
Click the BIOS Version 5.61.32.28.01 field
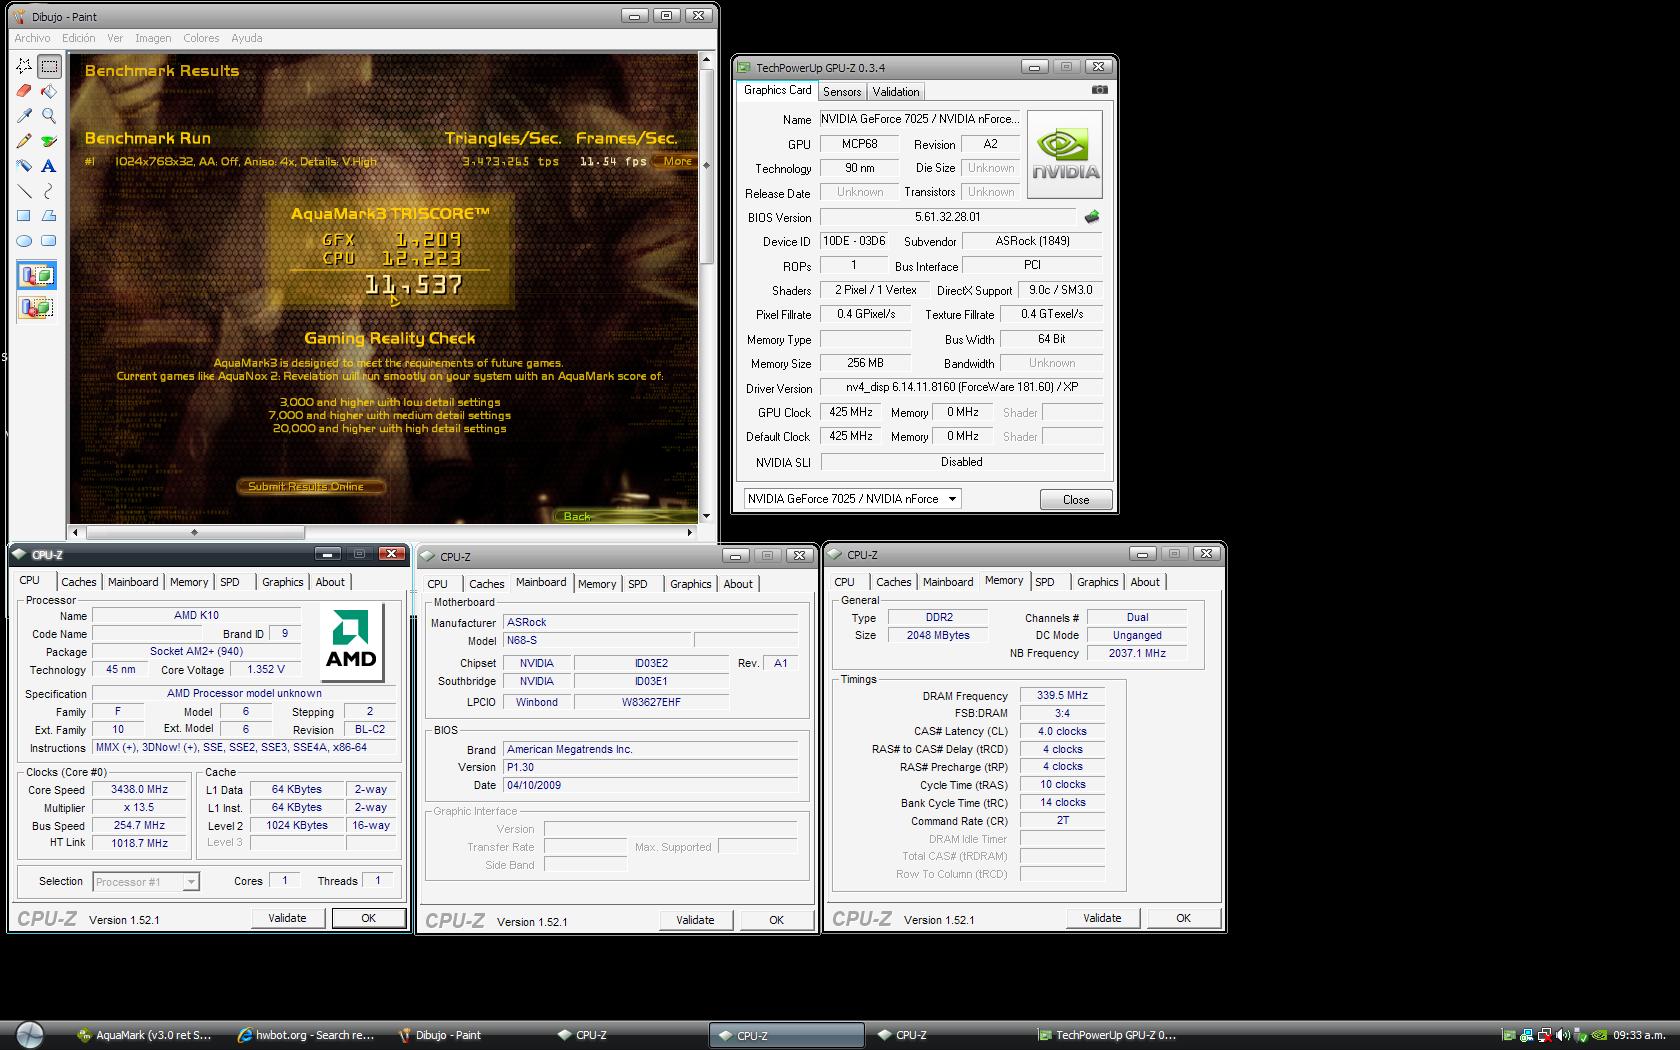click(x=947, y=217)
